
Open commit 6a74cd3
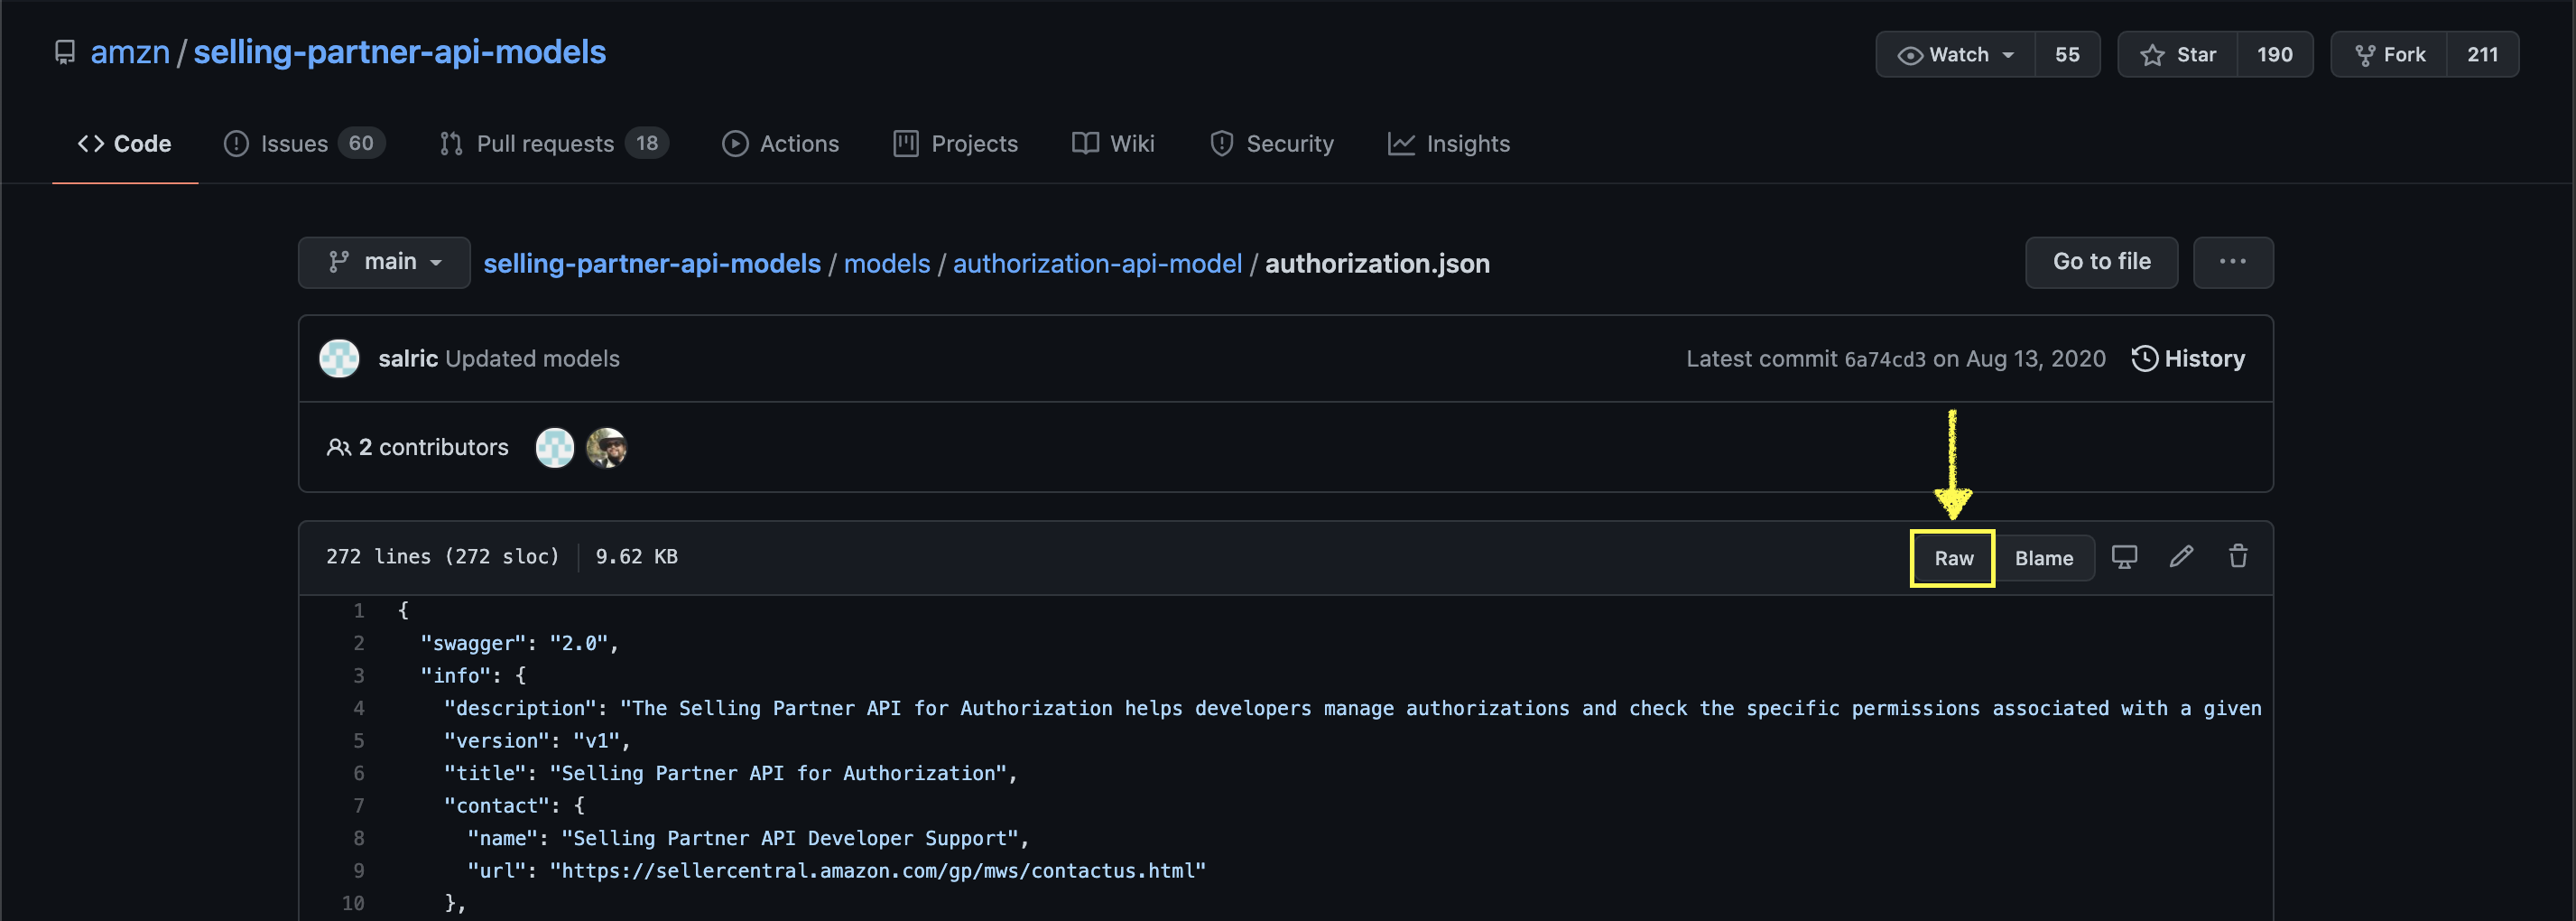(x=1884, y=360)
